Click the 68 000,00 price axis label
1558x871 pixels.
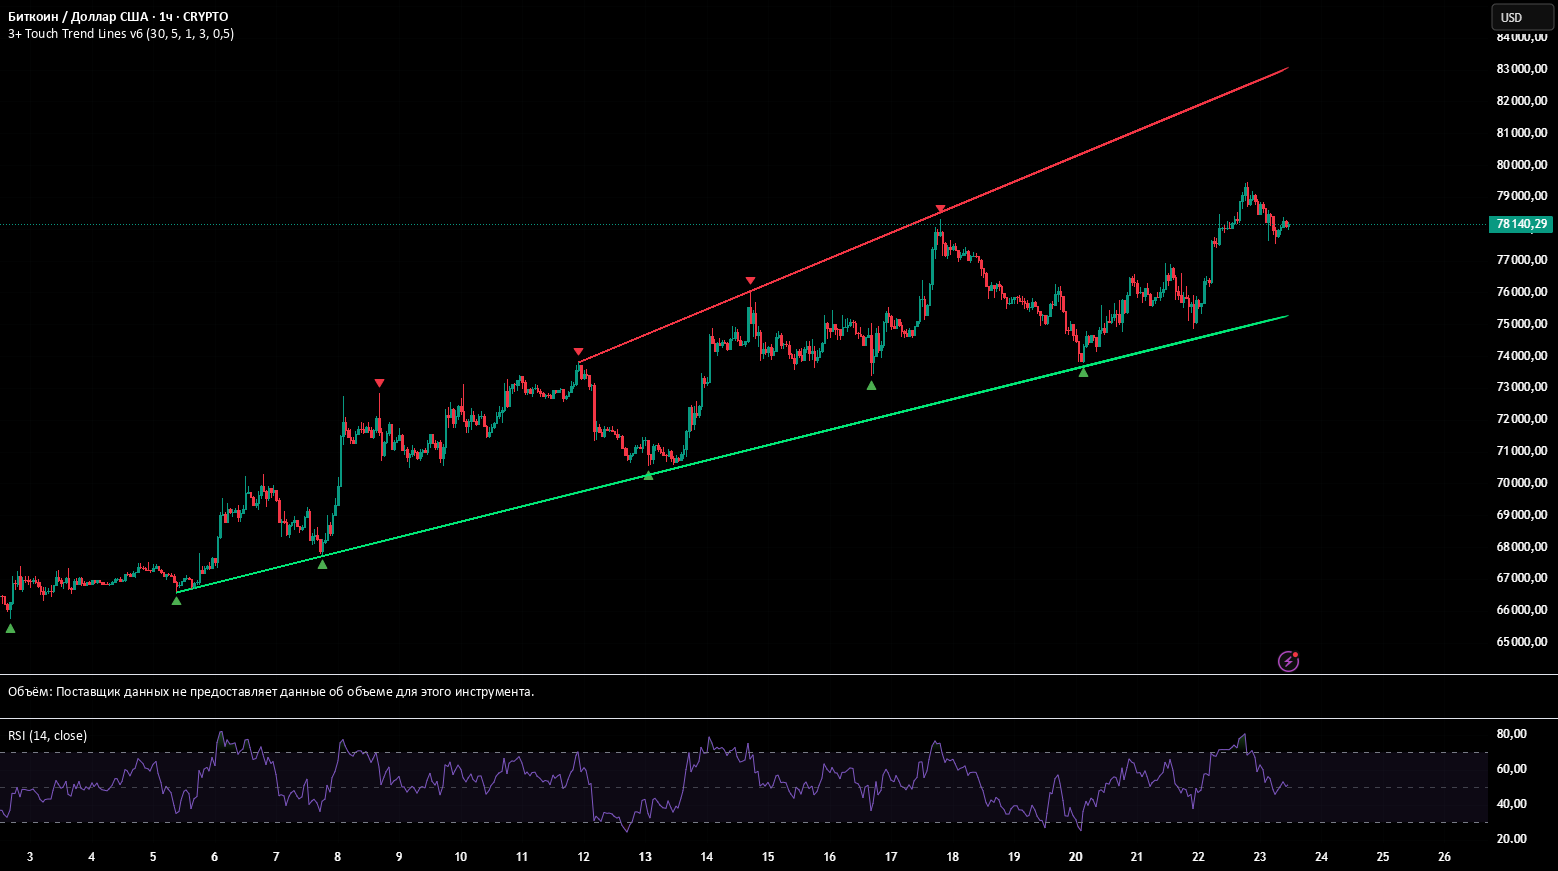coord(1521,547)
